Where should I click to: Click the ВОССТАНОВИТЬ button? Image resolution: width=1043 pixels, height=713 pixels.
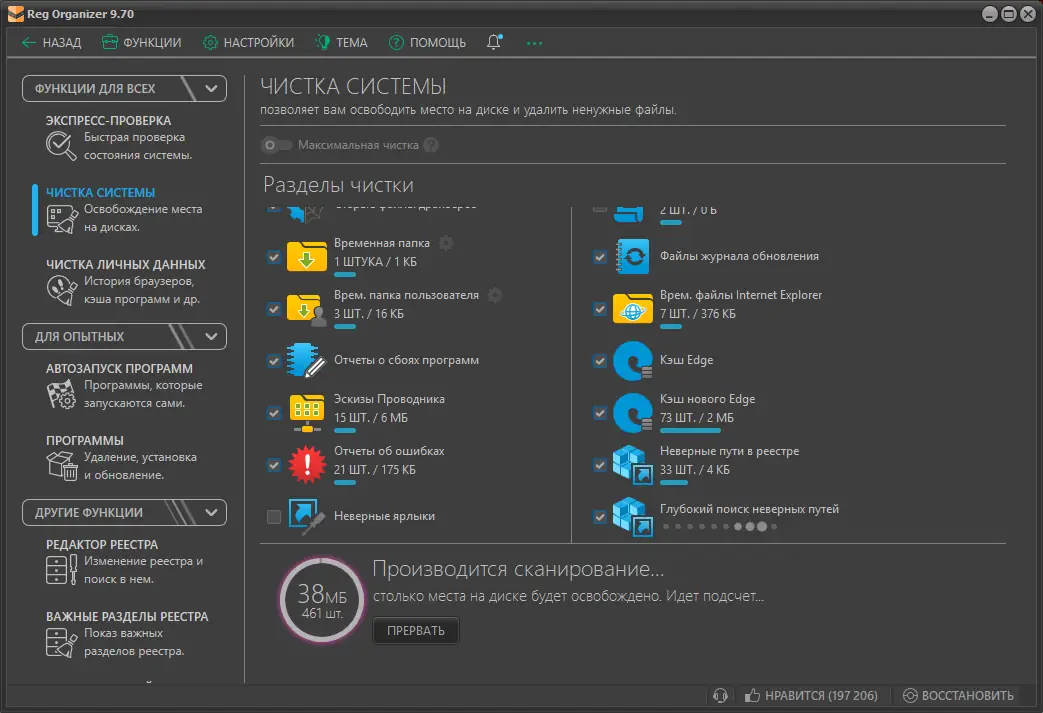tap(958, 696)
